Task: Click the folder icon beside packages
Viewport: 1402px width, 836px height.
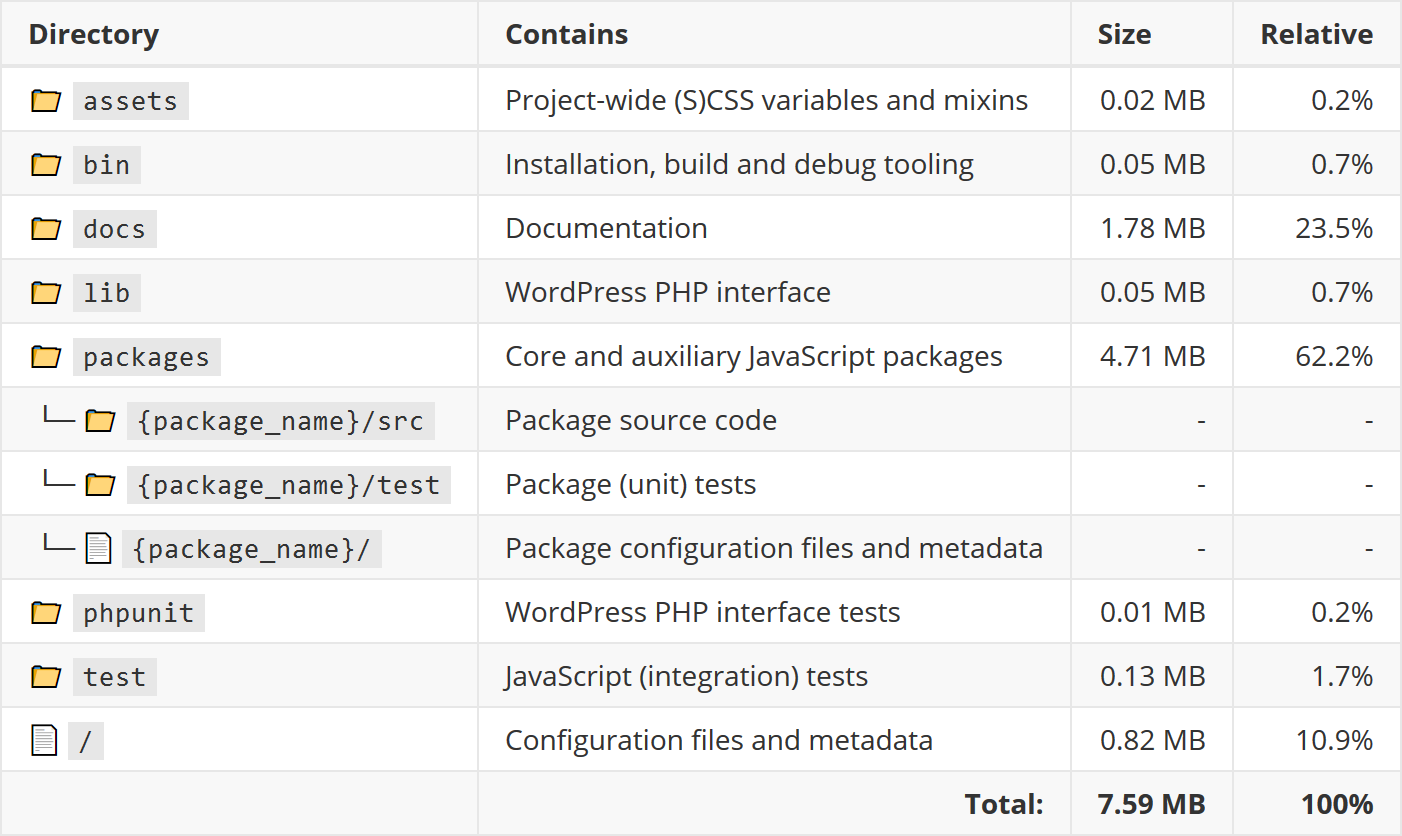Action: point(45,357)
